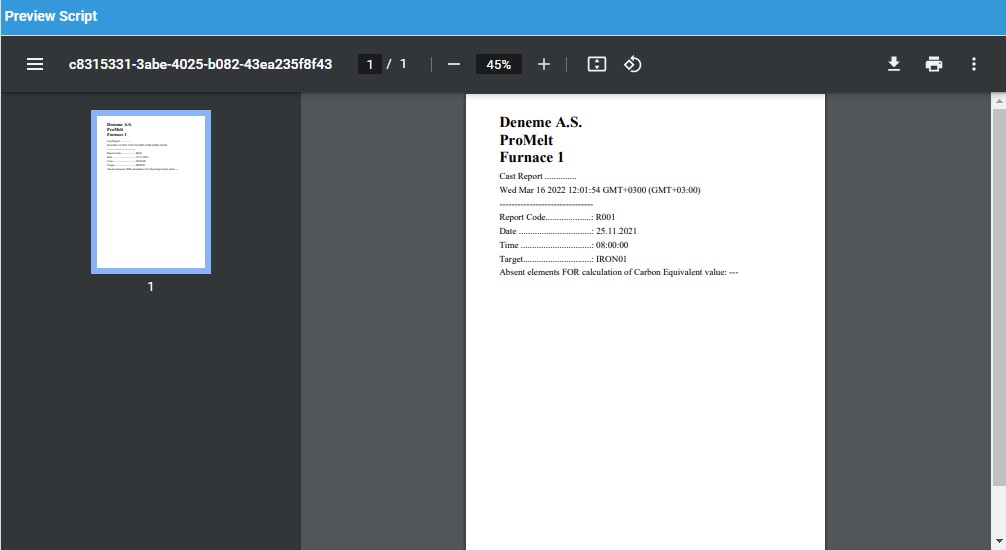Select the page 1 thumbnail

[151, 191]
